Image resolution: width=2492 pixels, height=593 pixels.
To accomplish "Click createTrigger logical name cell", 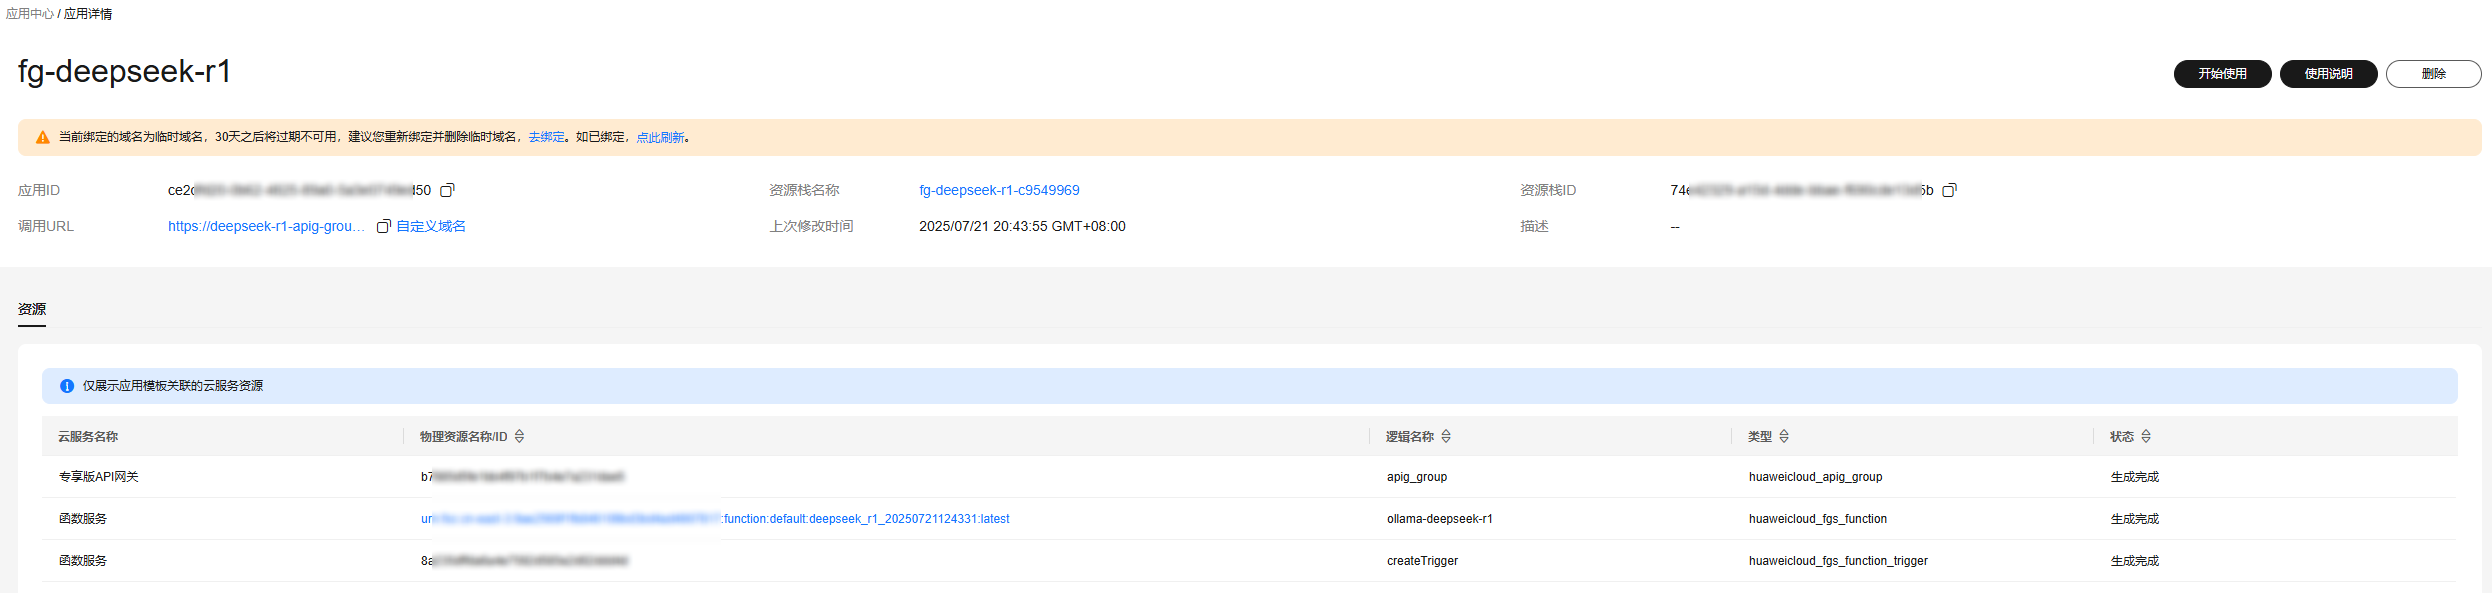I will click(x=1422, y=561).
